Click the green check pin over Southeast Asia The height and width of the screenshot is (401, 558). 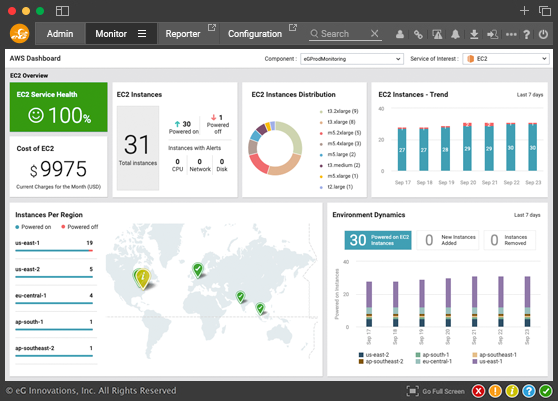point(260,308)
